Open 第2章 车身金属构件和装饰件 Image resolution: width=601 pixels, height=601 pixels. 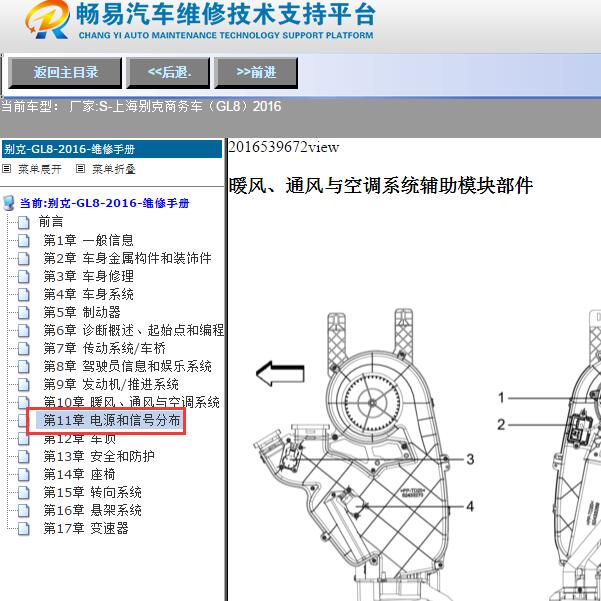click(x=127, y=258)
